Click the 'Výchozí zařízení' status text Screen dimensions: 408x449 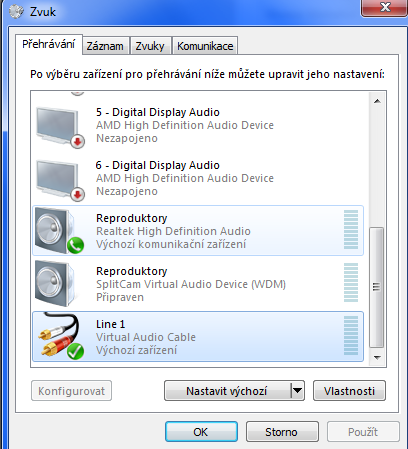pyautogui.click(x=137, y=350)
